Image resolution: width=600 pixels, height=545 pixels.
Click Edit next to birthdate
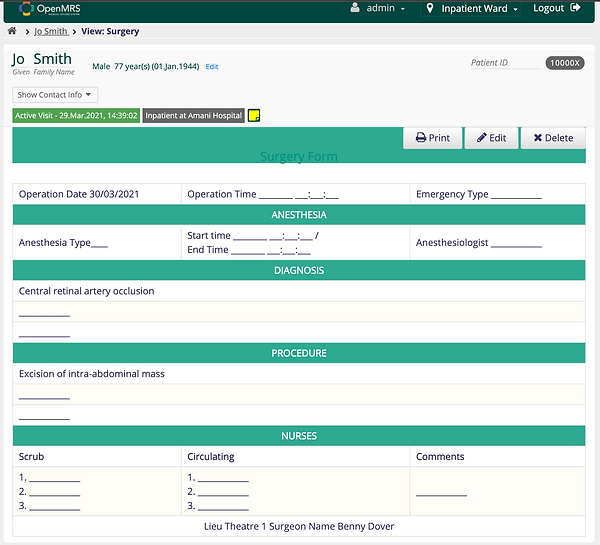click(x=212, y=67)
